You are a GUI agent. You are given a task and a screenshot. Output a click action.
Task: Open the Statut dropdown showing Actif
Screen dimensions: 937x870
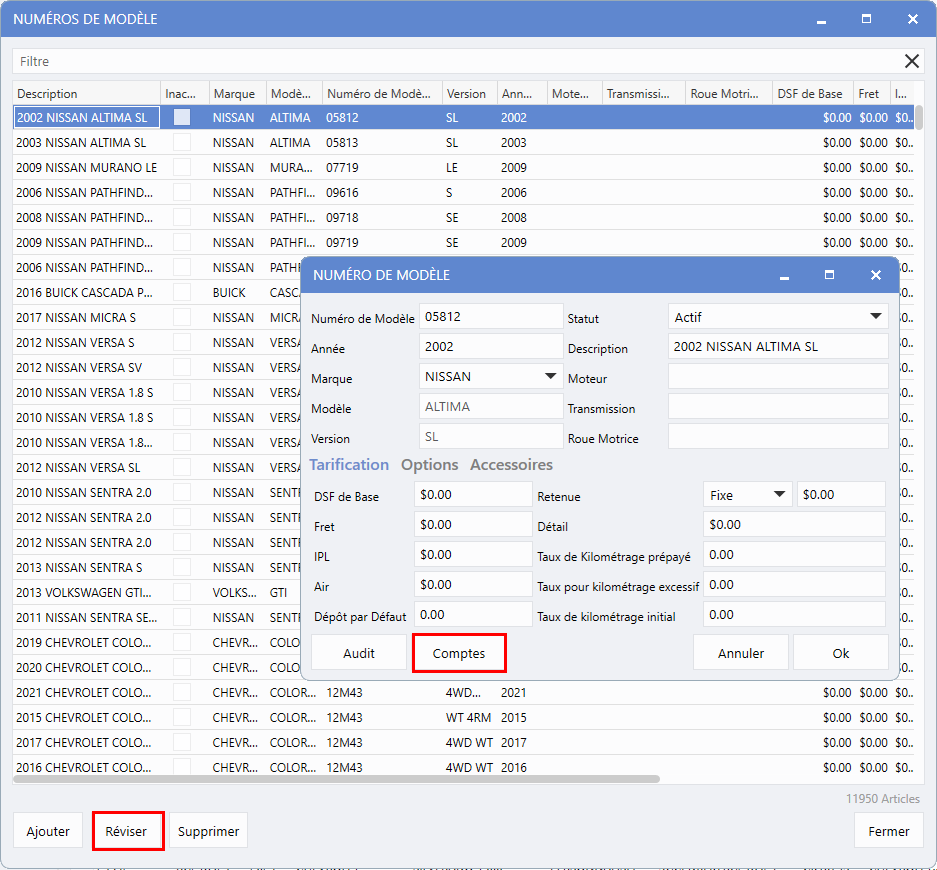(x=777, y=317)
